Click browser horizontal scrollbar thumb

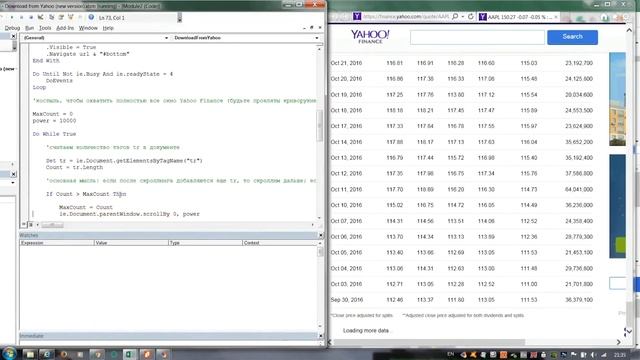[429, 342]
